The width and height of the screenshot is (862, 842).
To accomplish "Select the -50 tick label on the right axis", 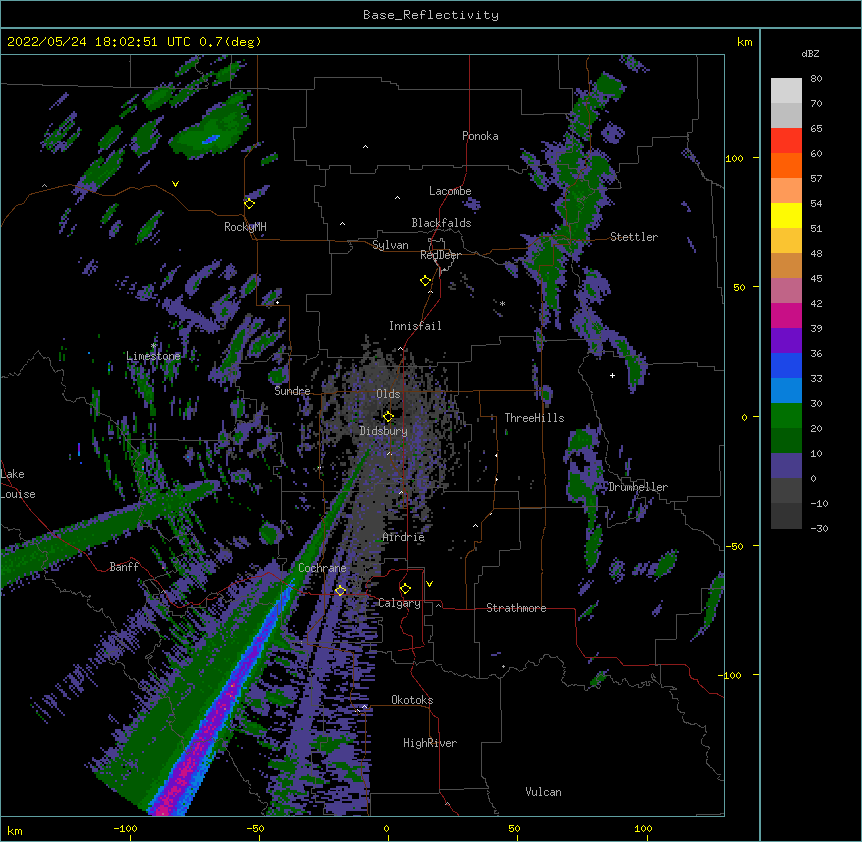I will click(734, 546).
